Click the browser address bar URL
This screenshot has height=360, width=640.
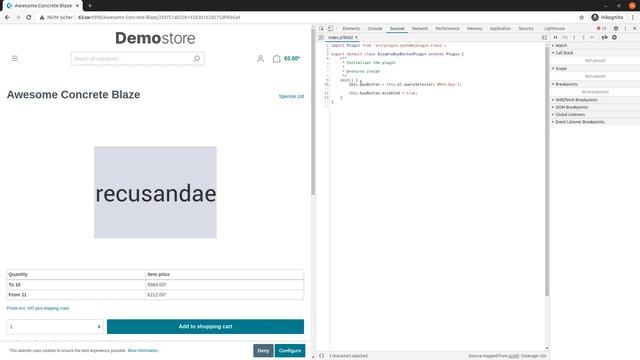pos(159,18)
